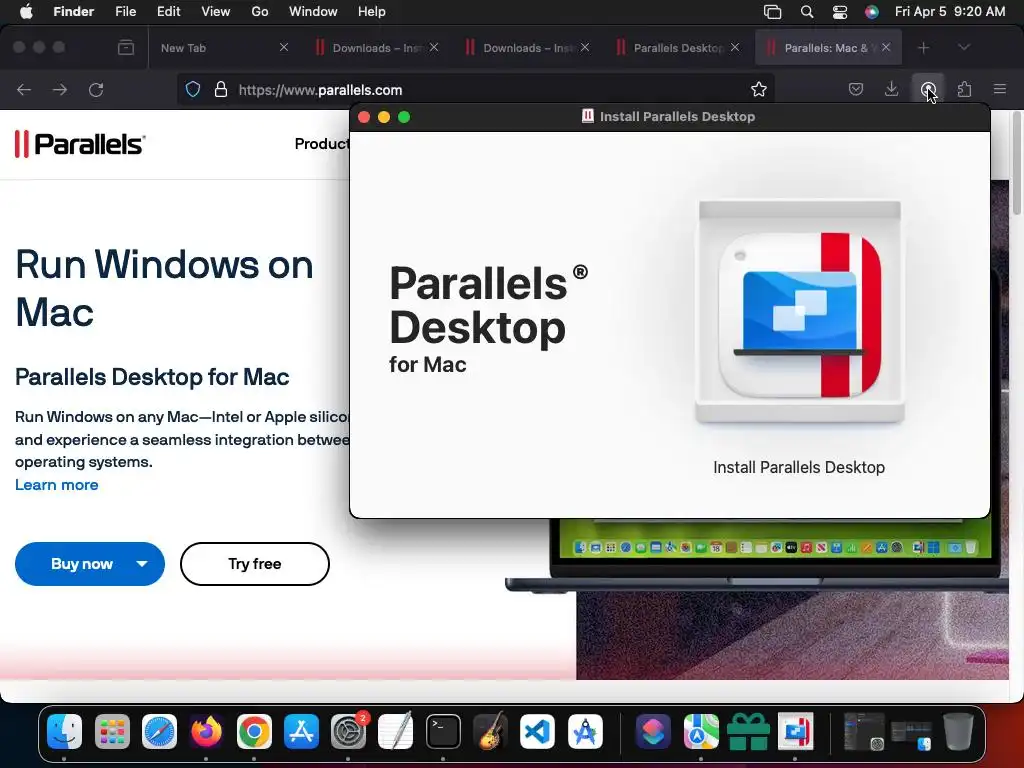Viewport: 1024px width, 768px height.
Task: Open Control Center in the menu bar
Action: (x=840, y=12)
